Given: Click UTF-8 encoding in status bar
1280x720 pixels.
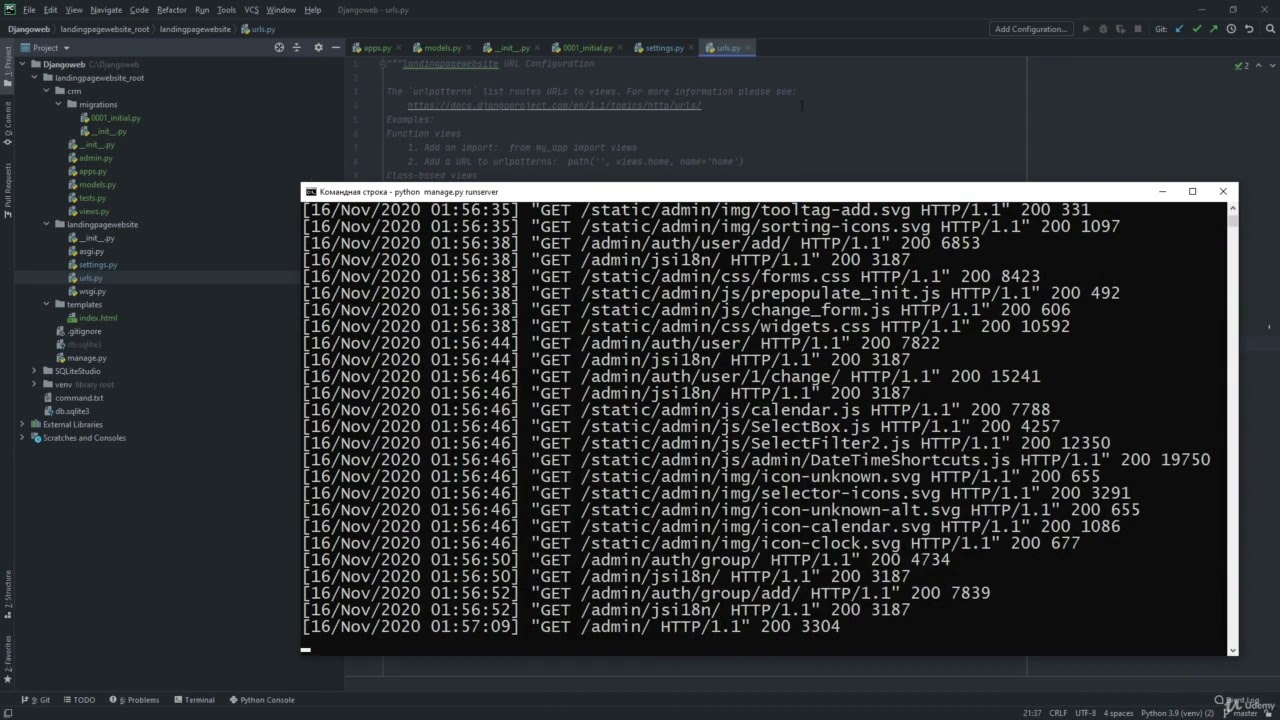Looking at the screenshot, I should point(1085,713).
